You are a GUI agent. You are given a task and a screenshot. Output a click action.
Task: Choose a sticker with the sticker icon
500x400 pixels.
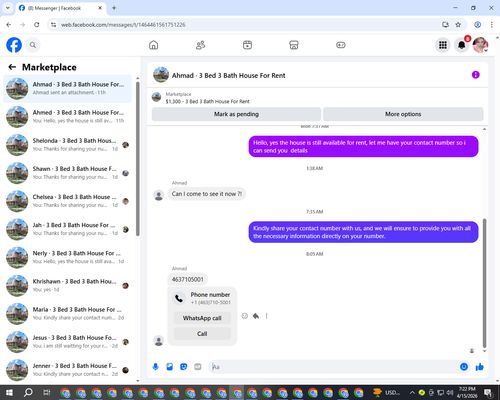click(184, 367)
